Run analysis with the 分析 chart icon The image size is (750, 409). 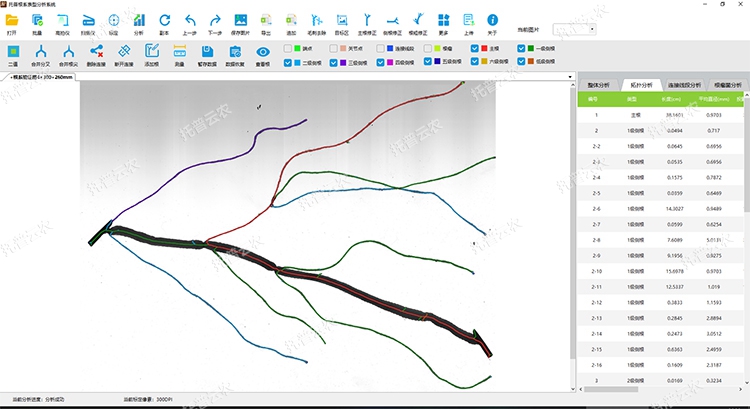(x=138, y=22)
